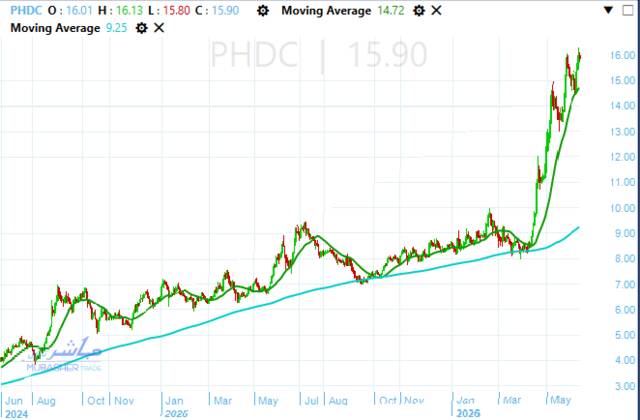
Task: Open settings for Moving Average 14.72
Action: coord(419,11)
